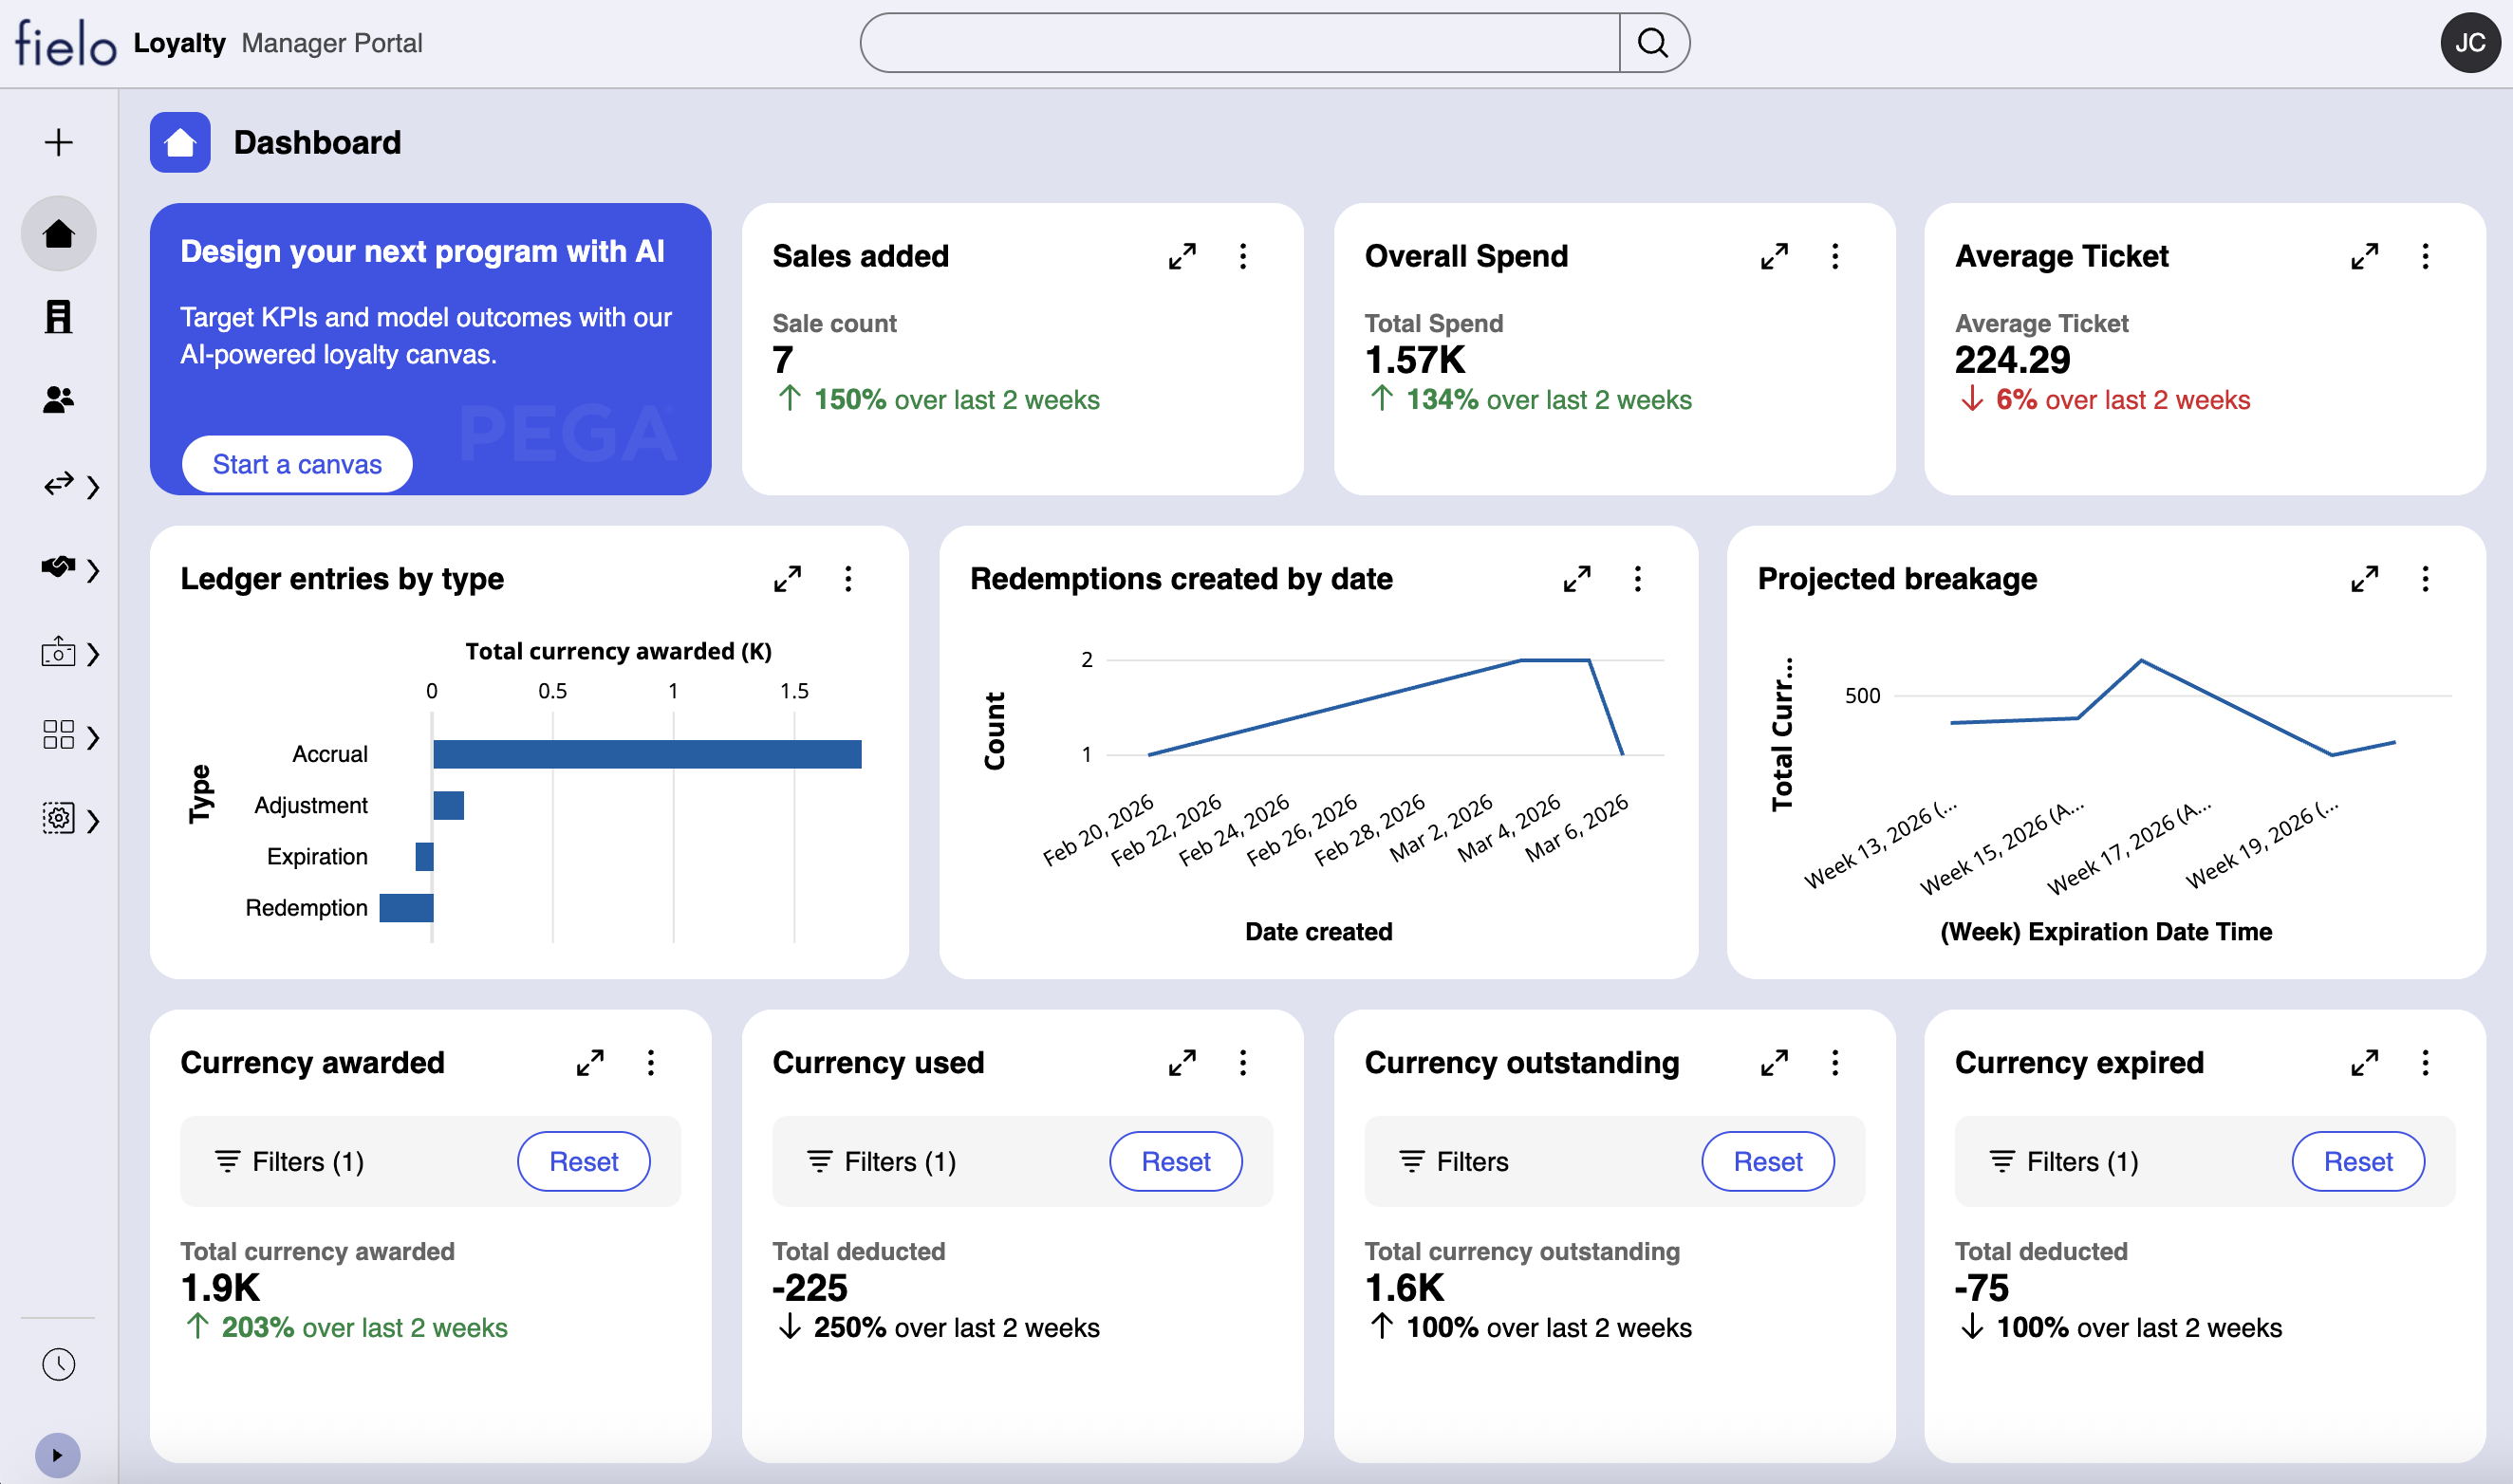The image size is (2513, 1484).
Task: Expand the Projected breakage chart to fullscreen
Action: (x=2365, y=578)
